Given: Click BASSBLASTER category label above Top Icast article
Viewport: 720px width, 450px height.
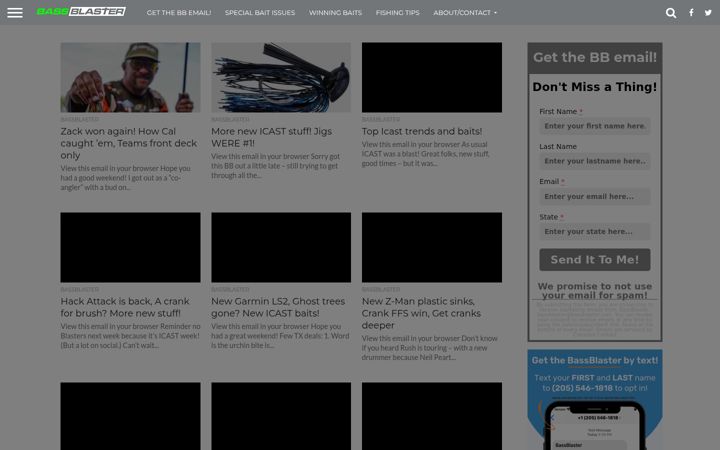Looking at the screenshot, I should pos(381,119).
